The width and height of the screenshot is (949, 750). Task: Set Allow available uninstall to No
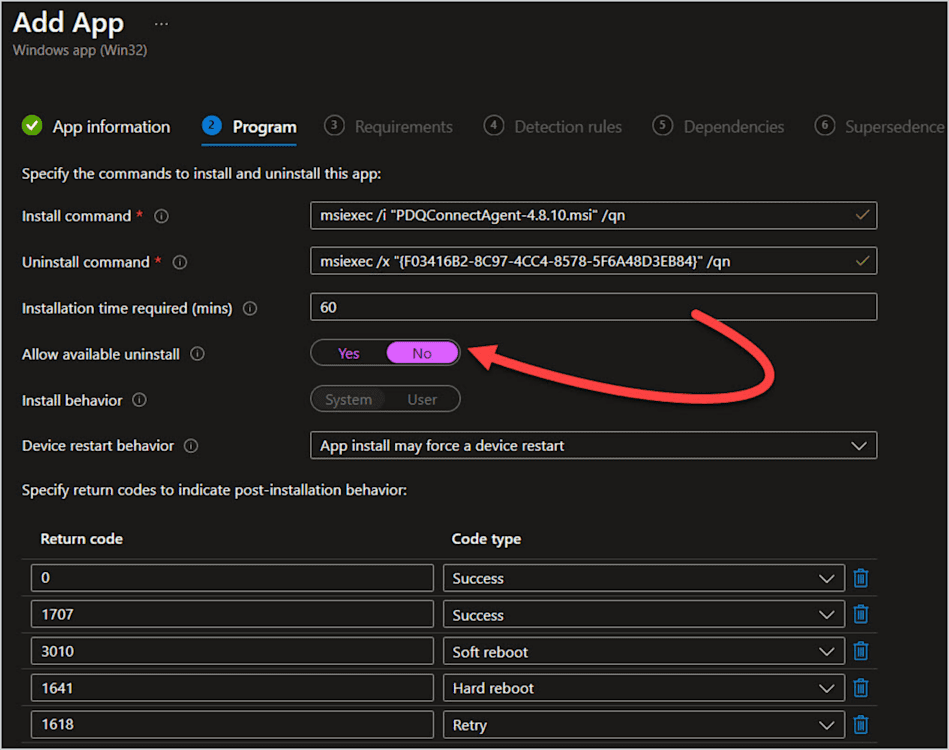[x=422, y=354]
